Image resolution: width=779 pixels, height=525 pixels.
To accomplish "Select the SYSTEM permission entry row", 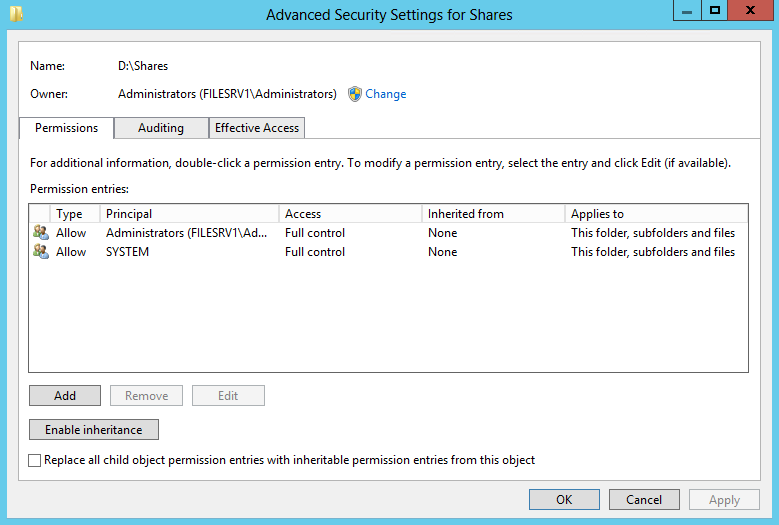I will click(300, 252).
